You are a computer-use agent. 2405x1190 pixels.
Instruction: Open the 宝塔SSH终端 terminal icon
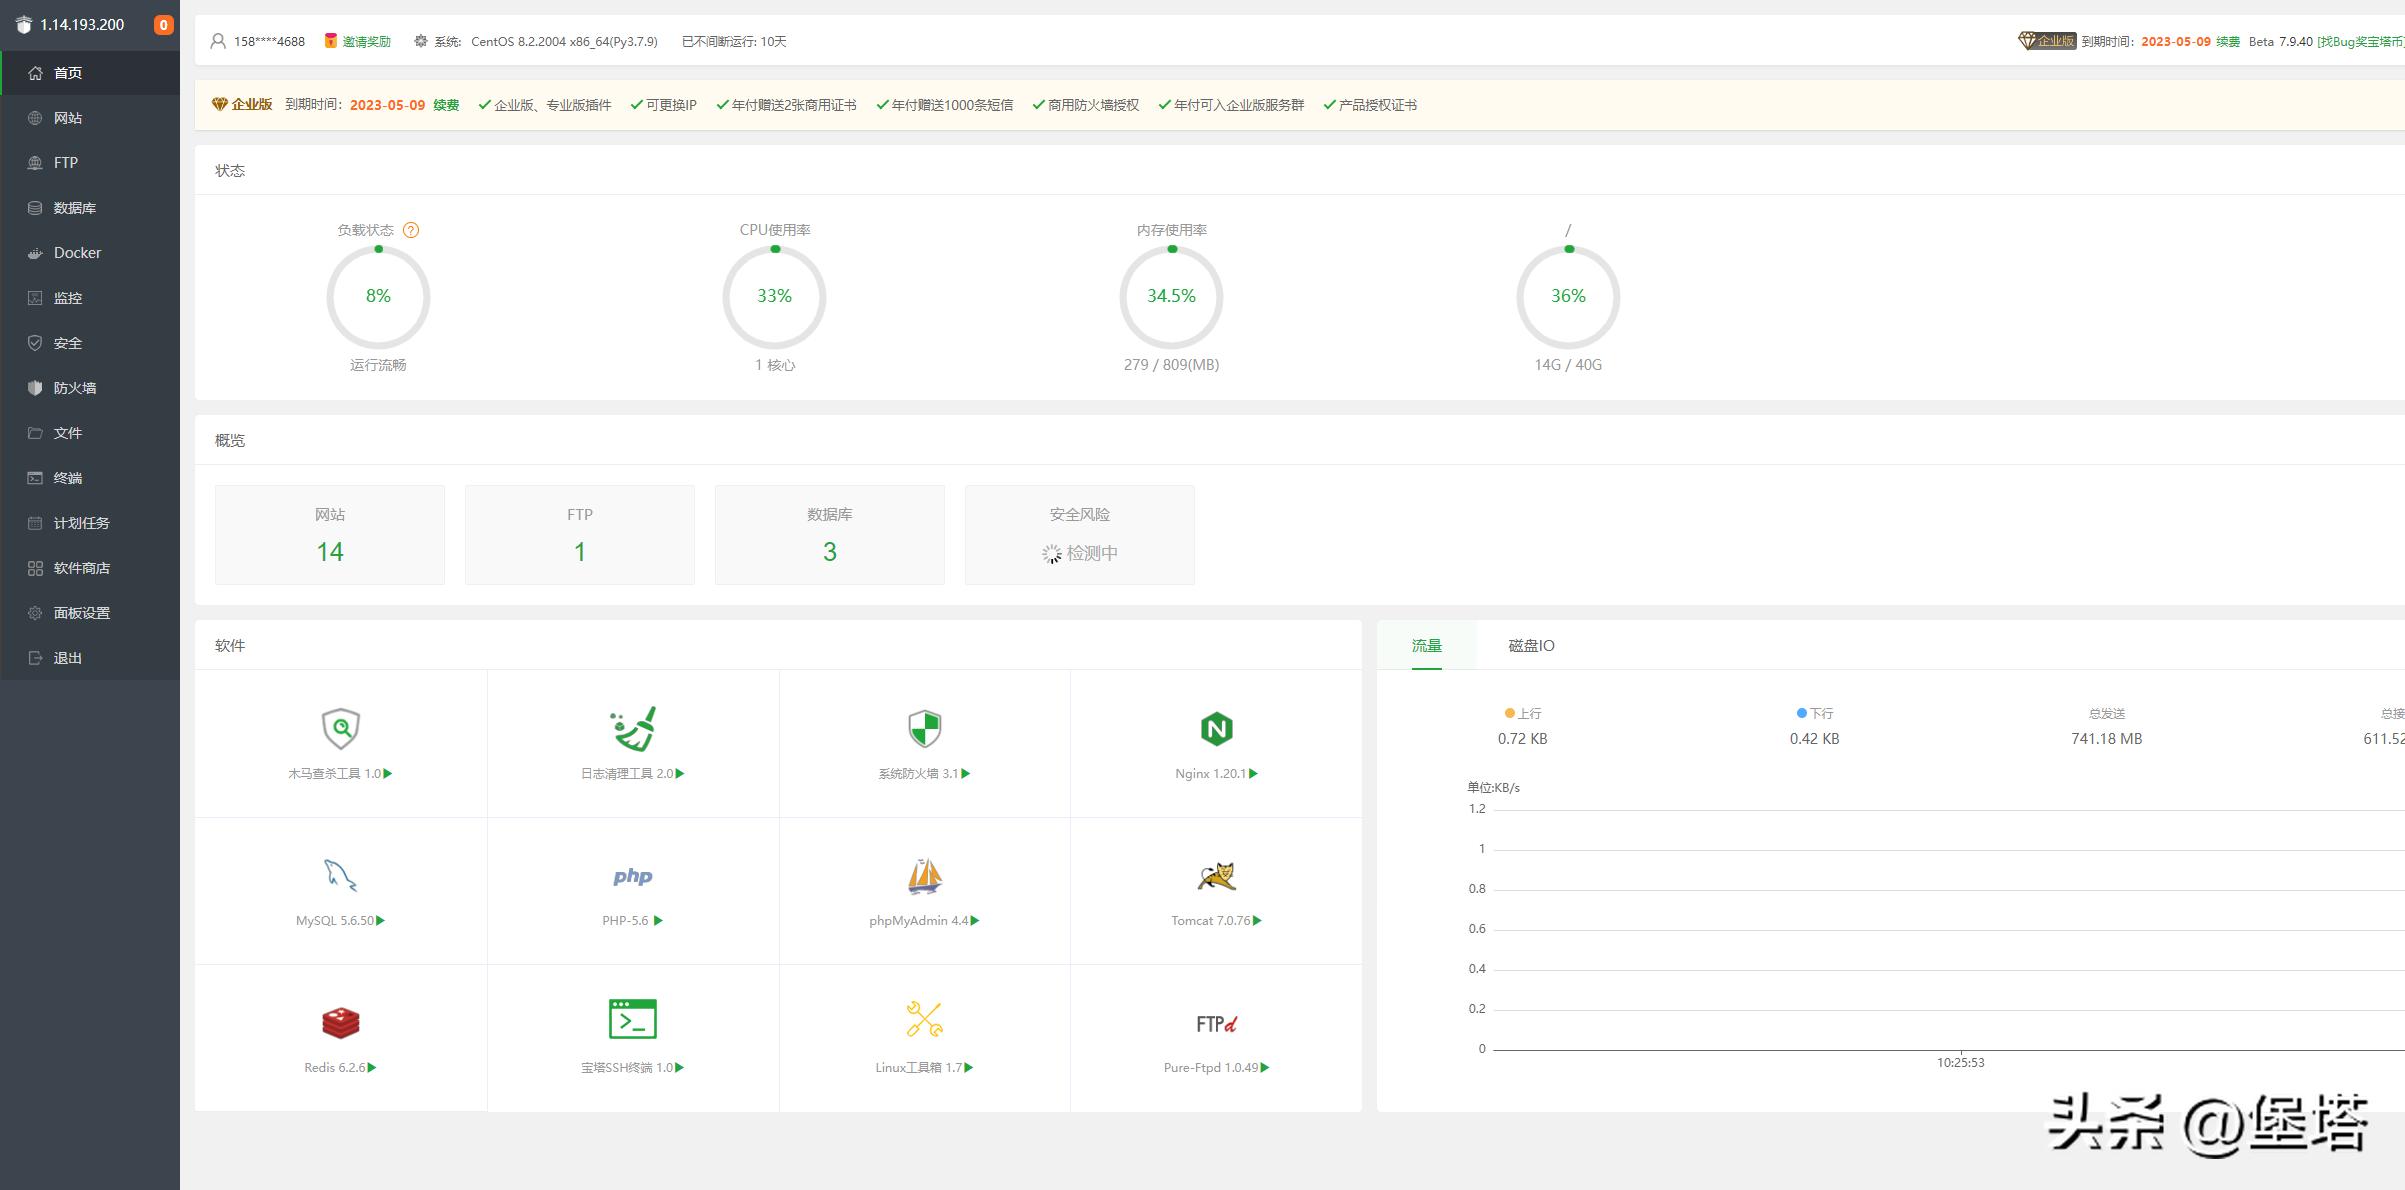pos(632,1020)
